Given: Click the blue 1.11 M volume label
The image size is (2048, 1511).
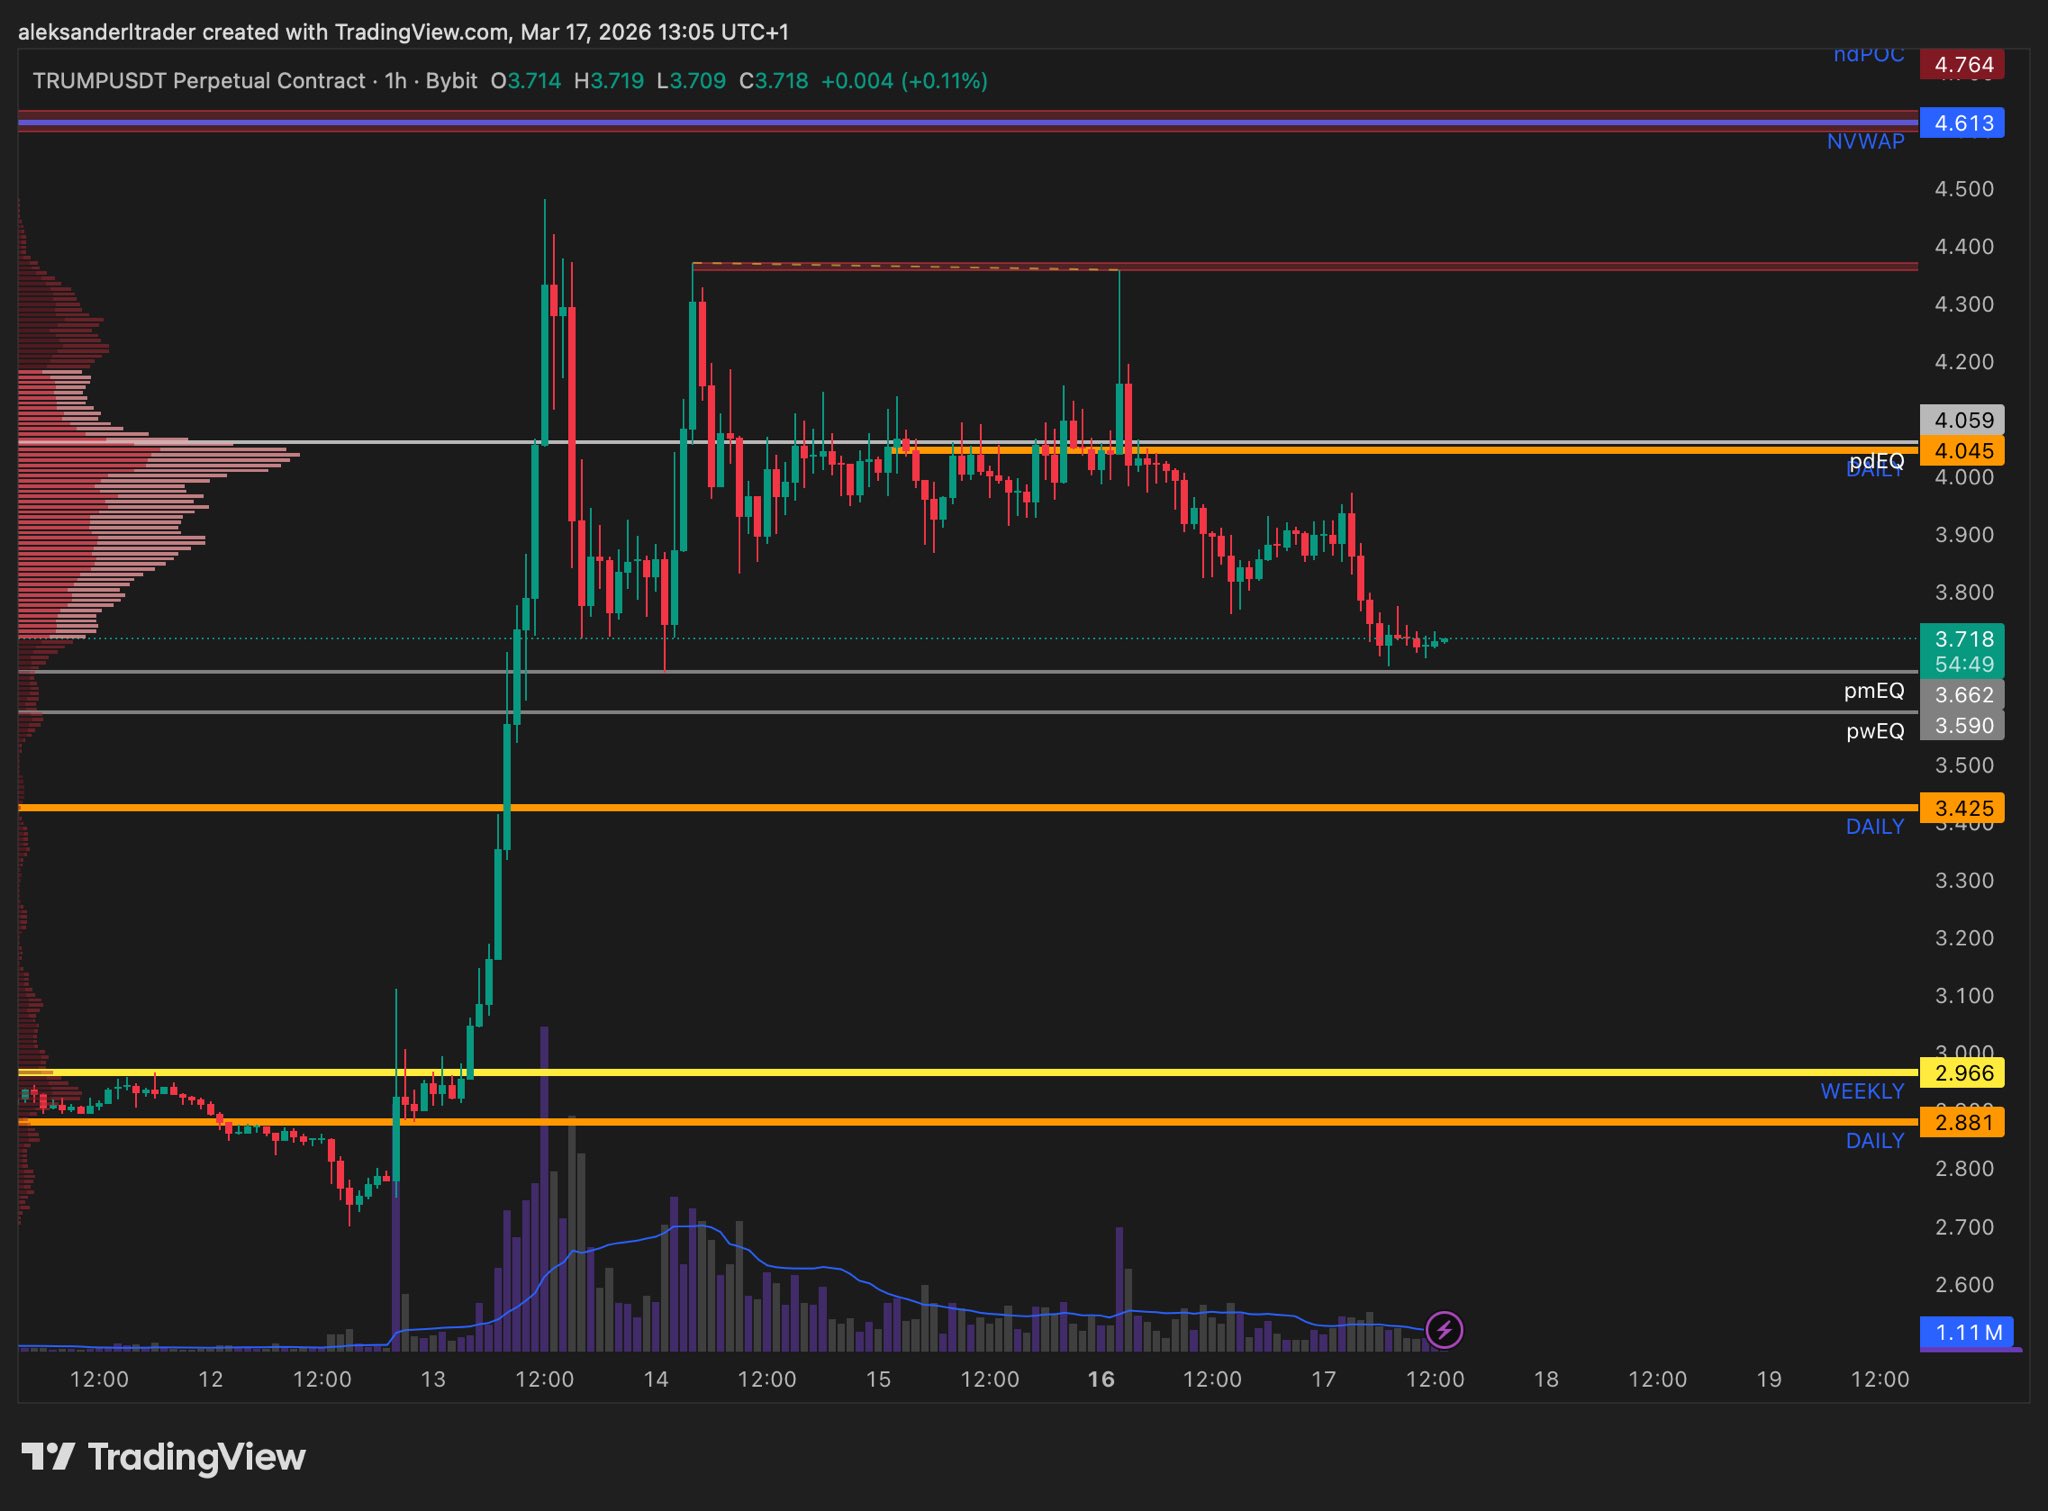Looking at the screenshot, I should coord(1968,1332).
